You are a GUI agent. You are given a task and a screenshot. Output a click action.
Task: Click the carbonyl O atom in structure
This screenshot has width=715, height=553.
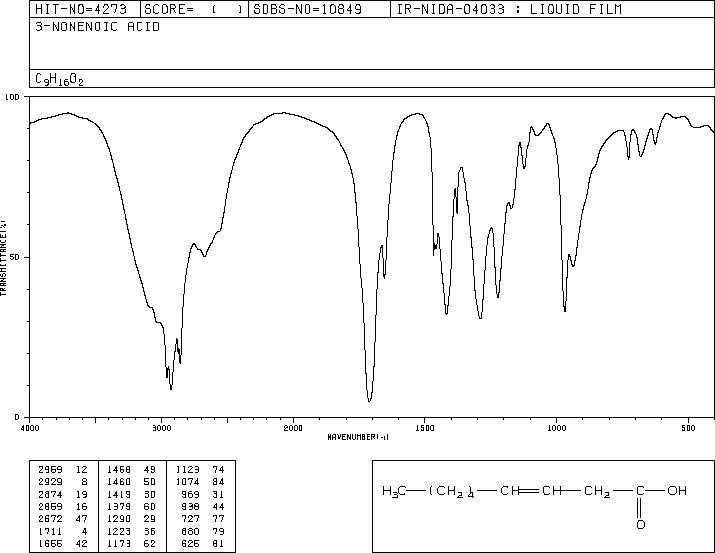(641, 524)
